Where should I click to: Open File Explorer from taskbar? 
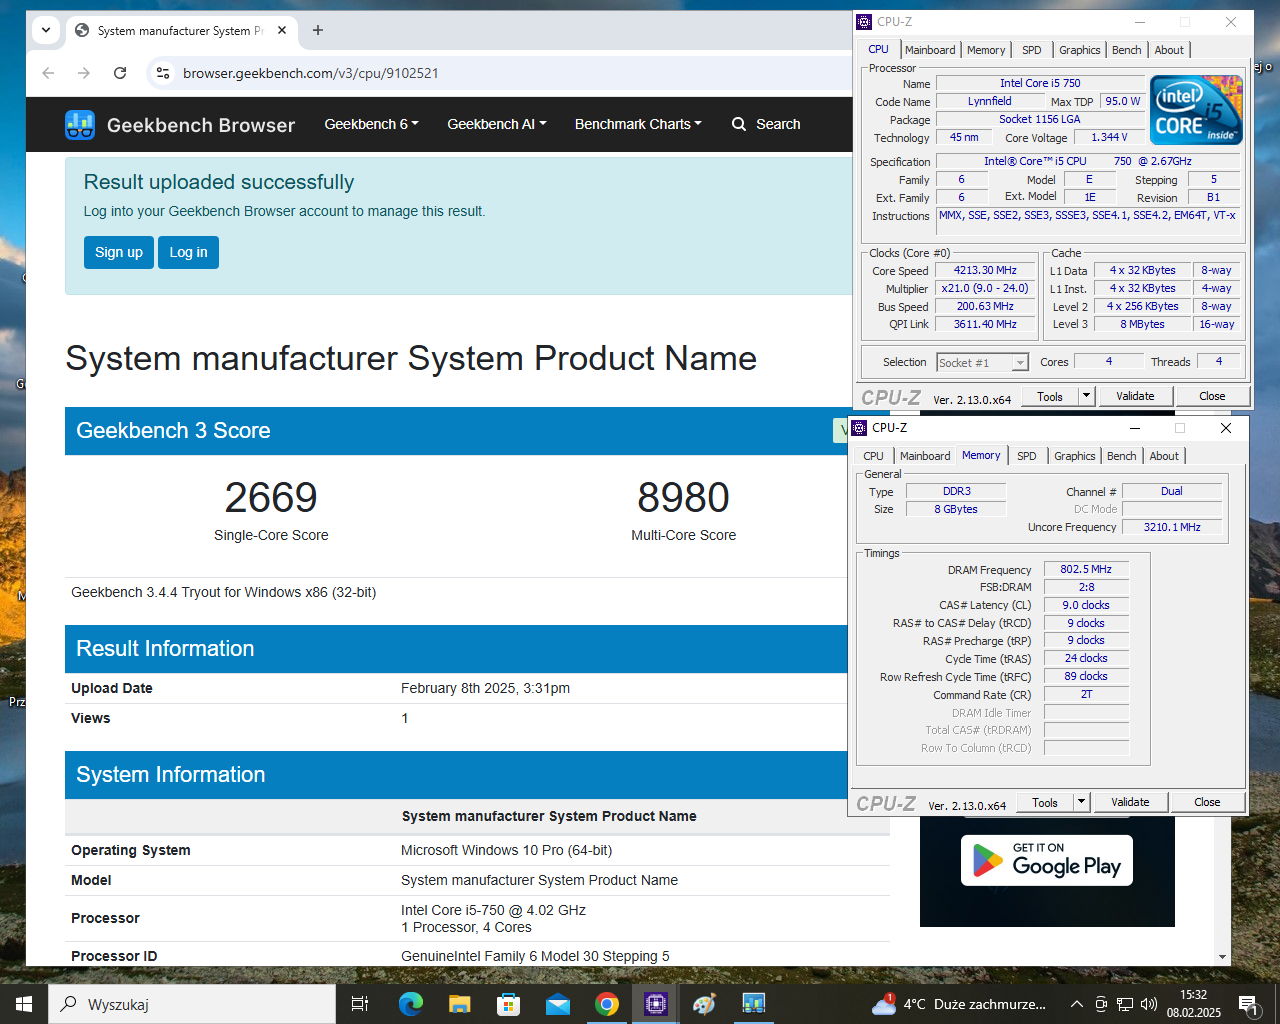[x=459, y=1004]
